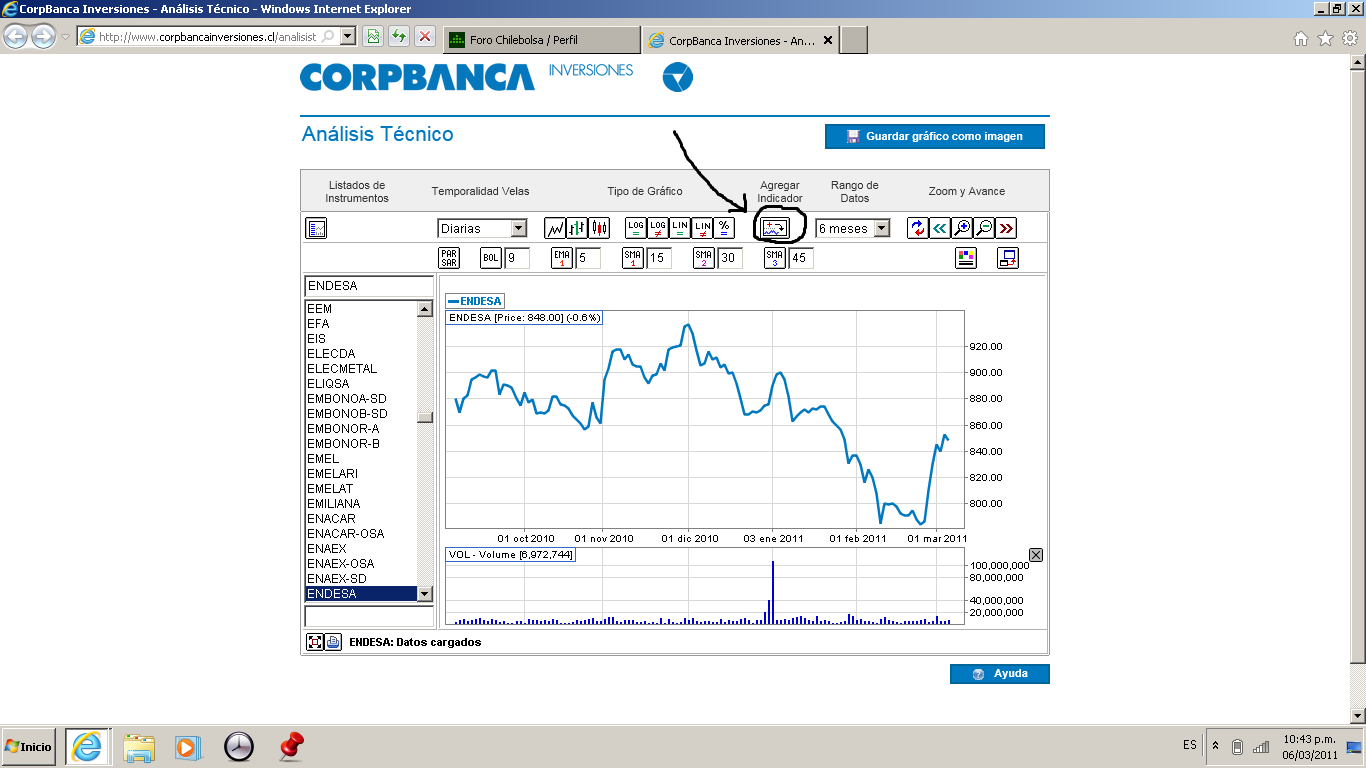Open Windows Explorer folder from taskbar

click(139, 747)
